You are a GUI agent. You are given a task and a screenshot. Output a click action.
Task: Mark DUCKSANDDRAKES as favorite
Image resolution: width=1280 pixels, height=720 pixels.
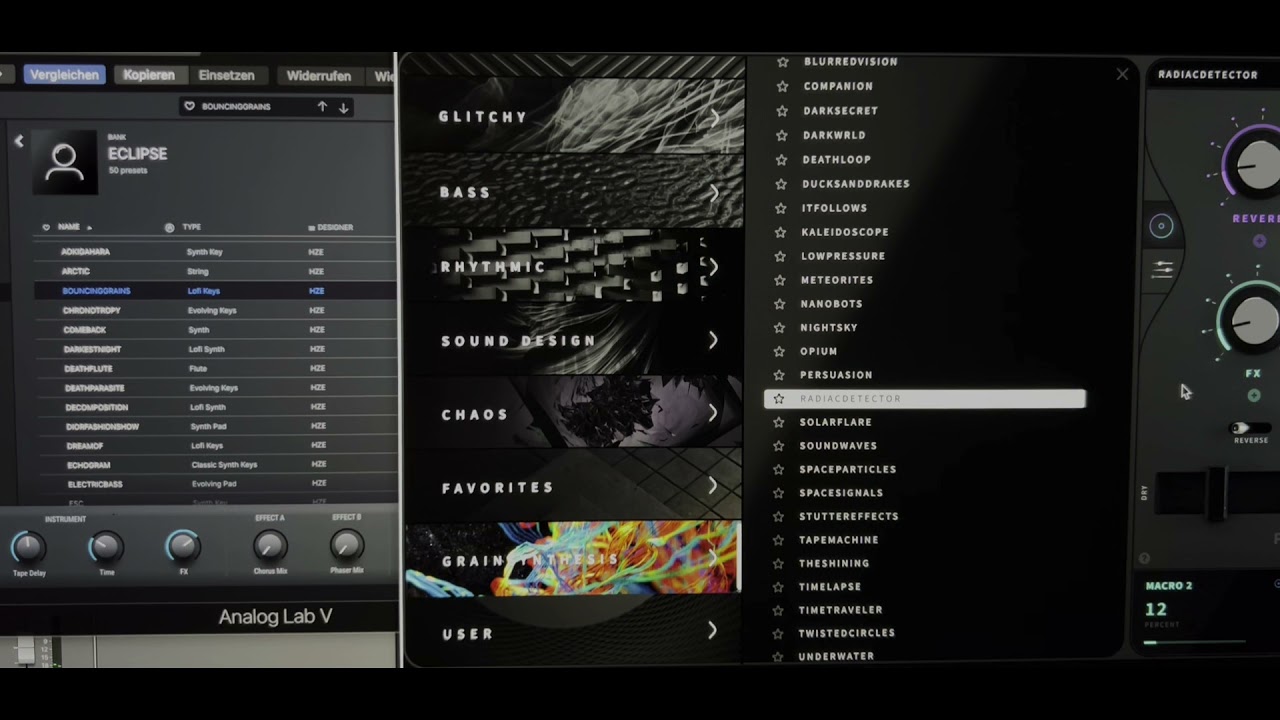tap(782, 184)
